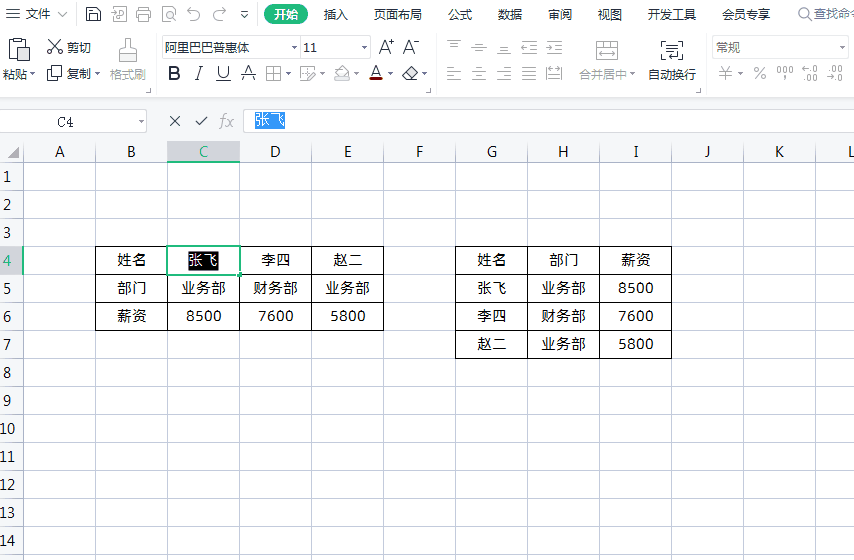854x560 pixels.
Task: Click the eraser clear icon
Action: point(410,73)
